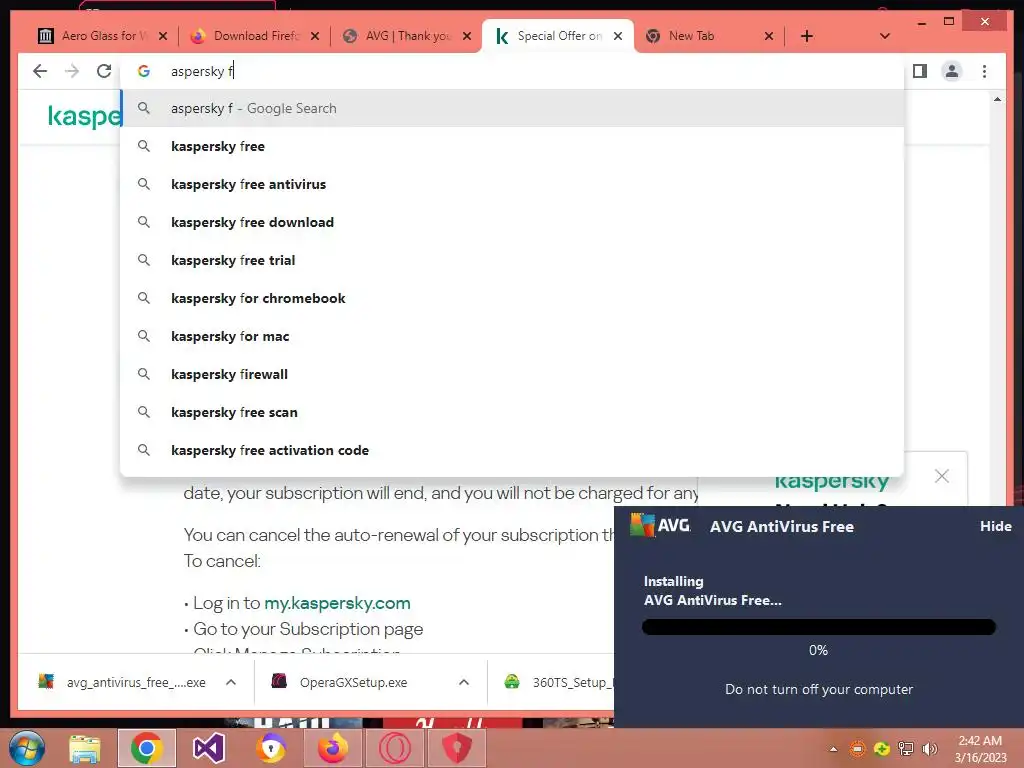
Task: Close the Download Firefox tab
Action: point(315,36)
